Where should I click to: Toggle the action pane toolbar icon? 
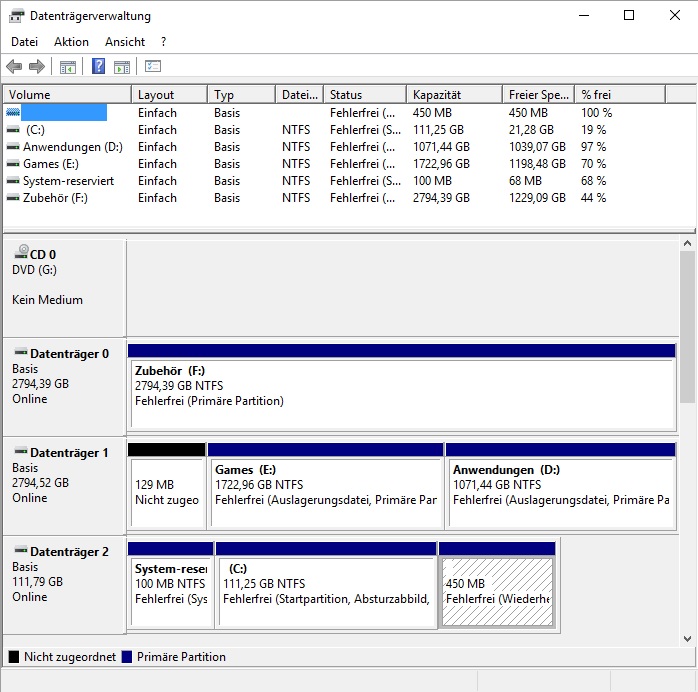(x=122, y=67)
